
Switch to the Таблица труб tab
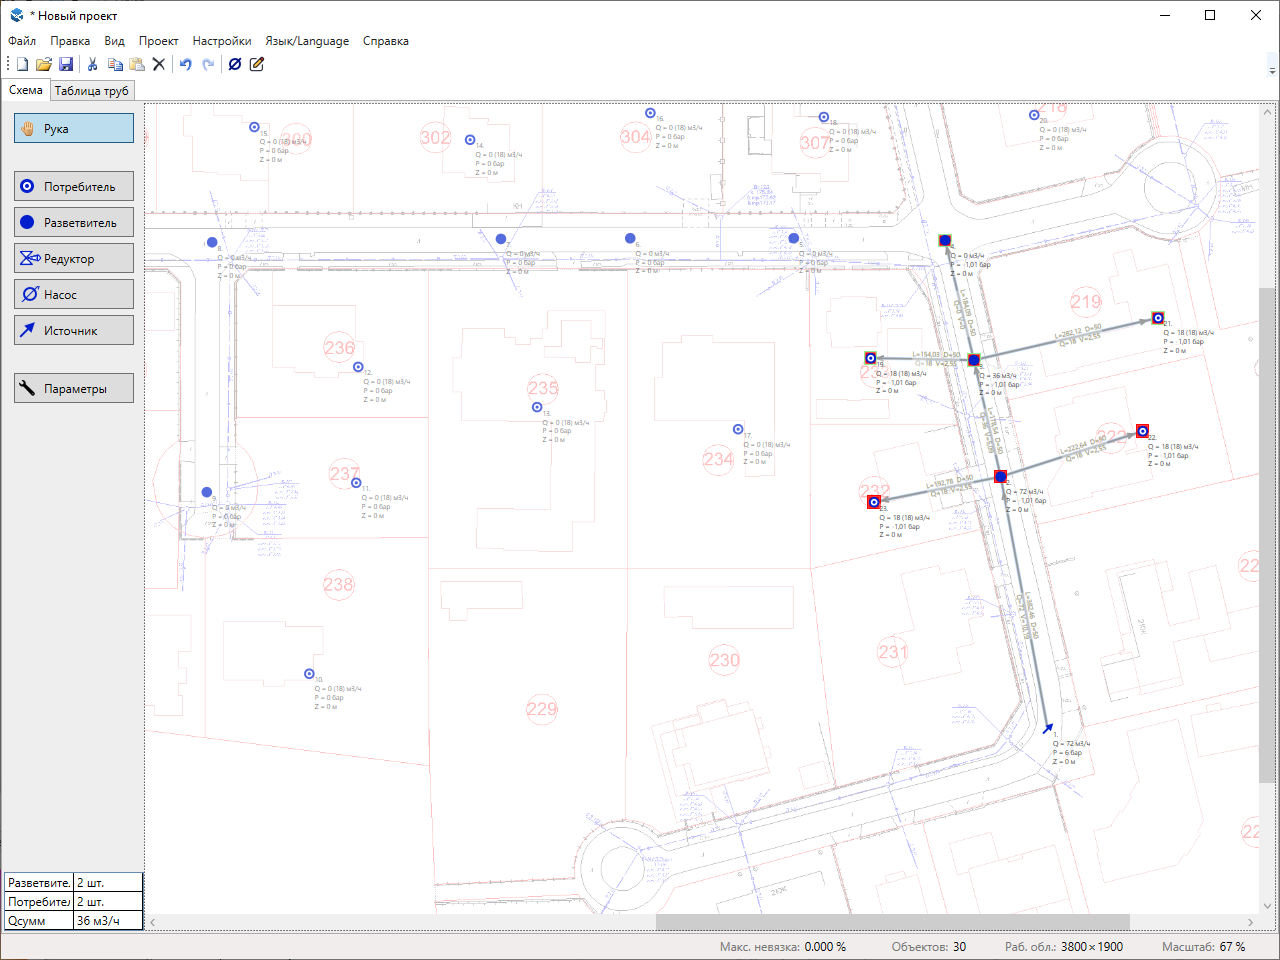click(x=91, y=90)
